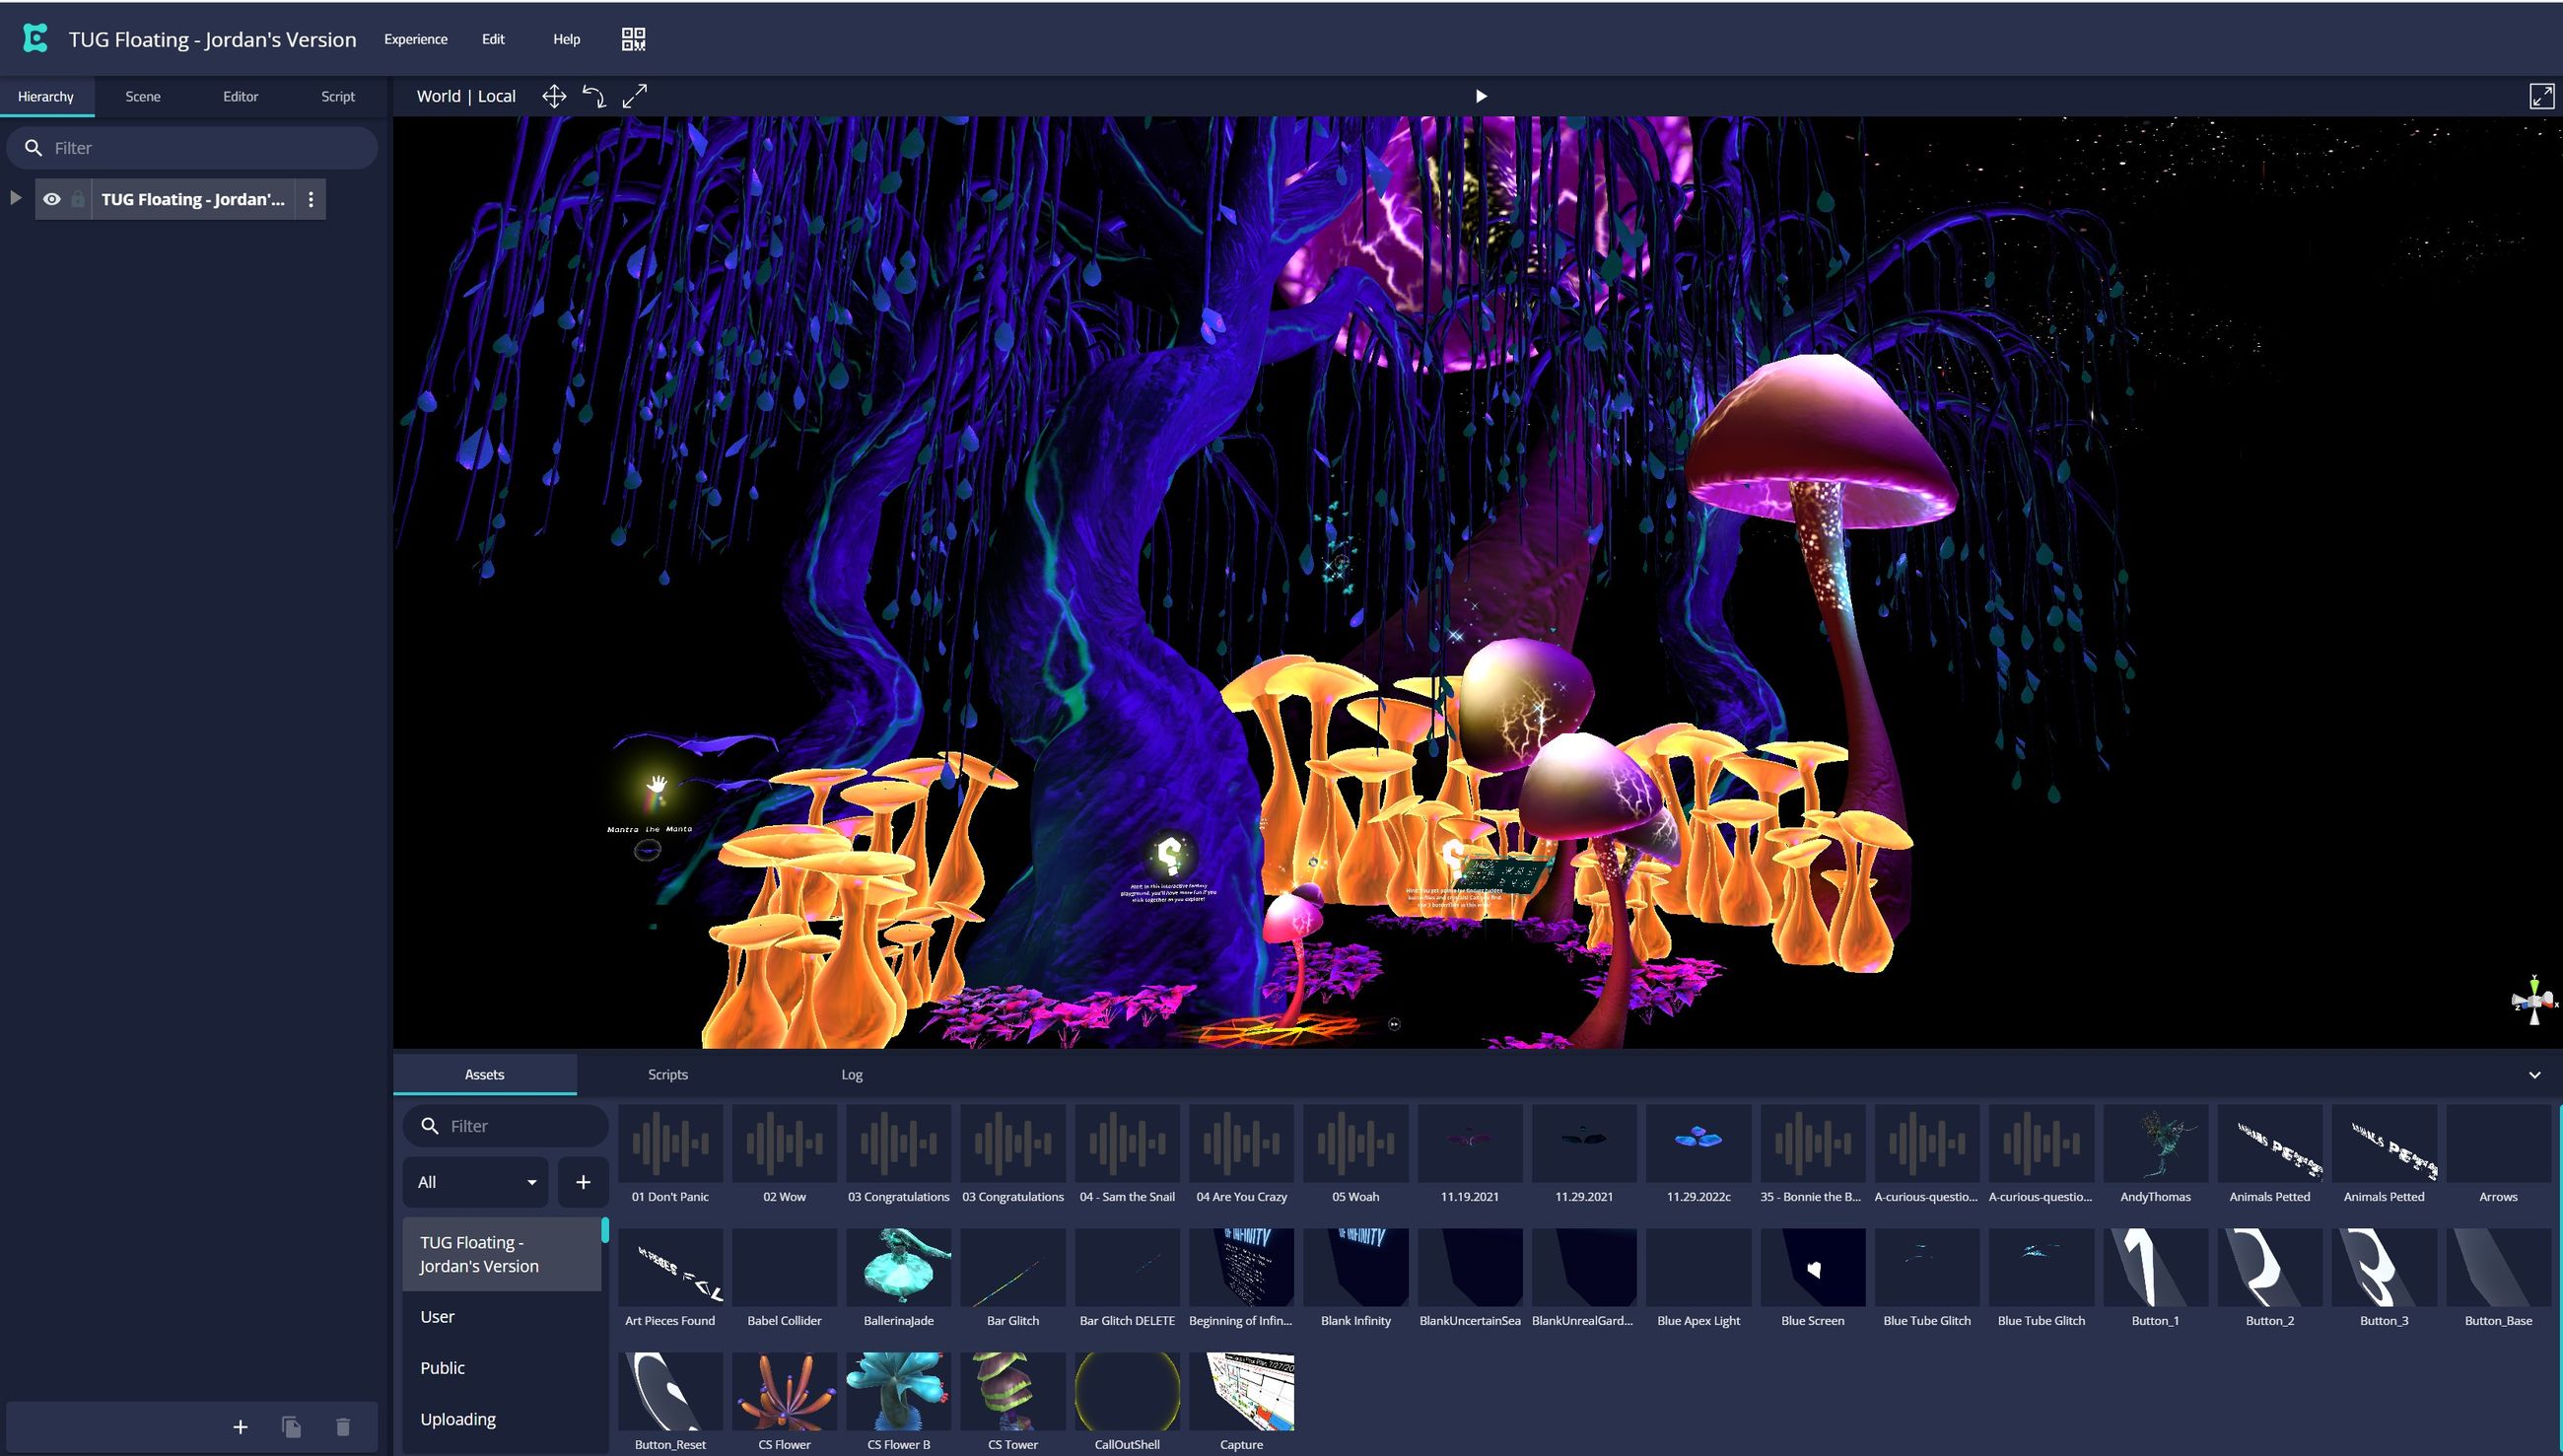Toggle visibility eye of TUG Floating node

pyautogui.click(x=52, y=199)
